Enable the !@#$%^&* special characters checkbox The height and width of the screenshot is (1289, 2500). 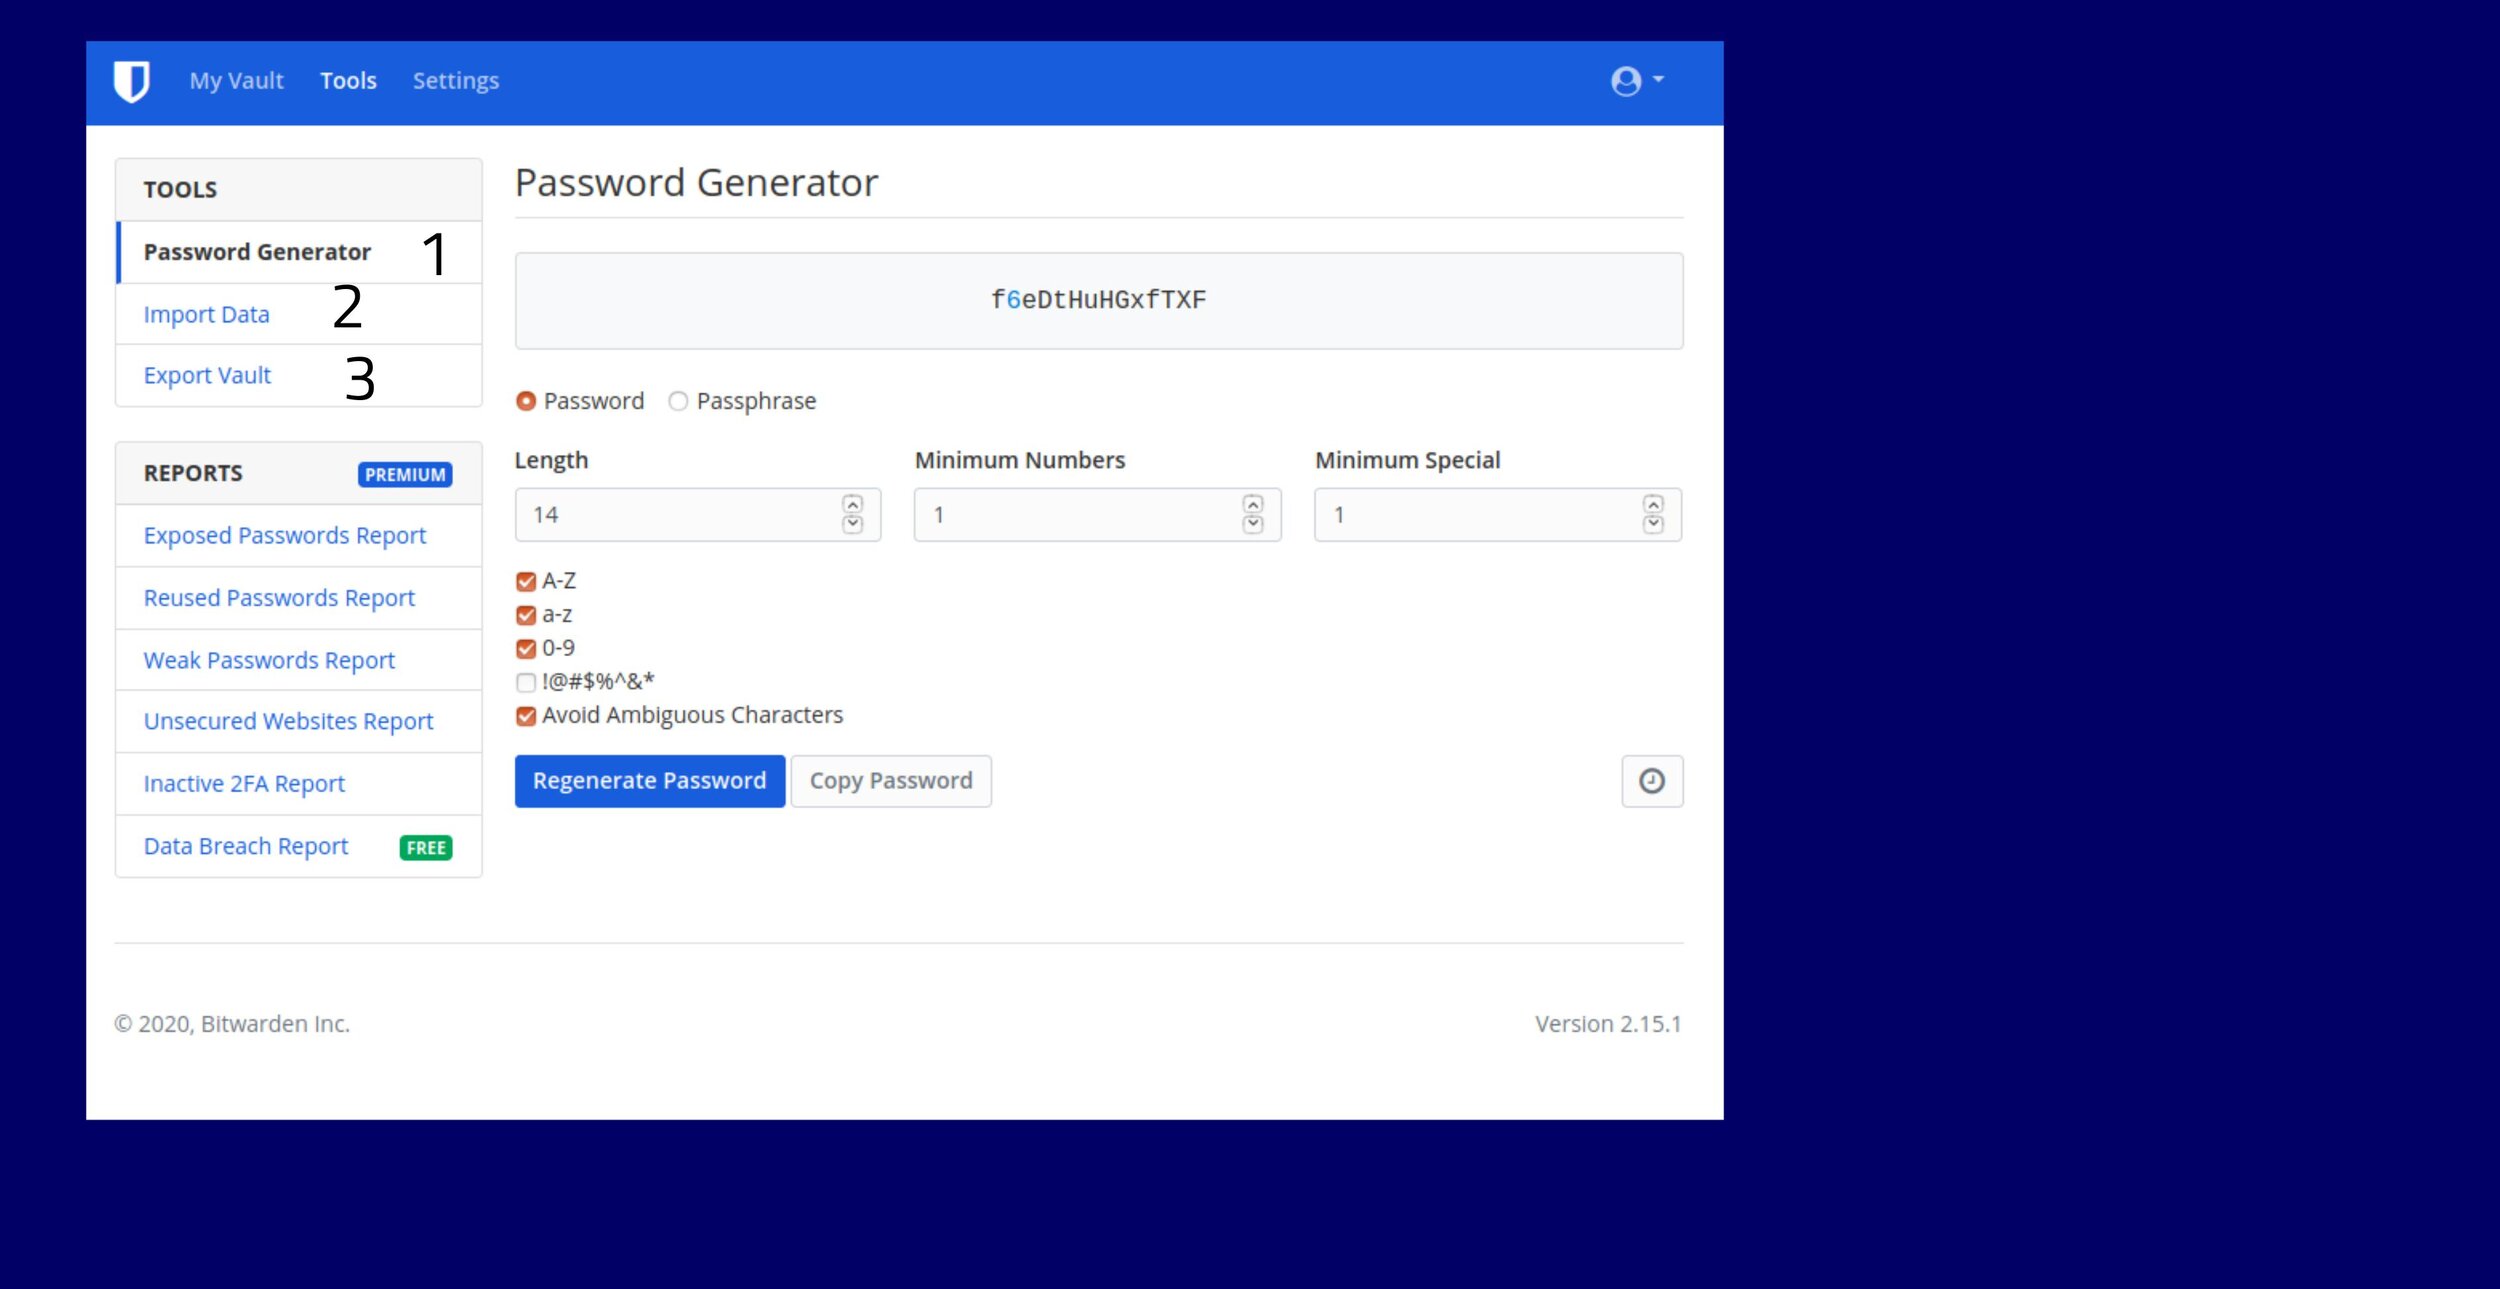[x=526, y=683]
